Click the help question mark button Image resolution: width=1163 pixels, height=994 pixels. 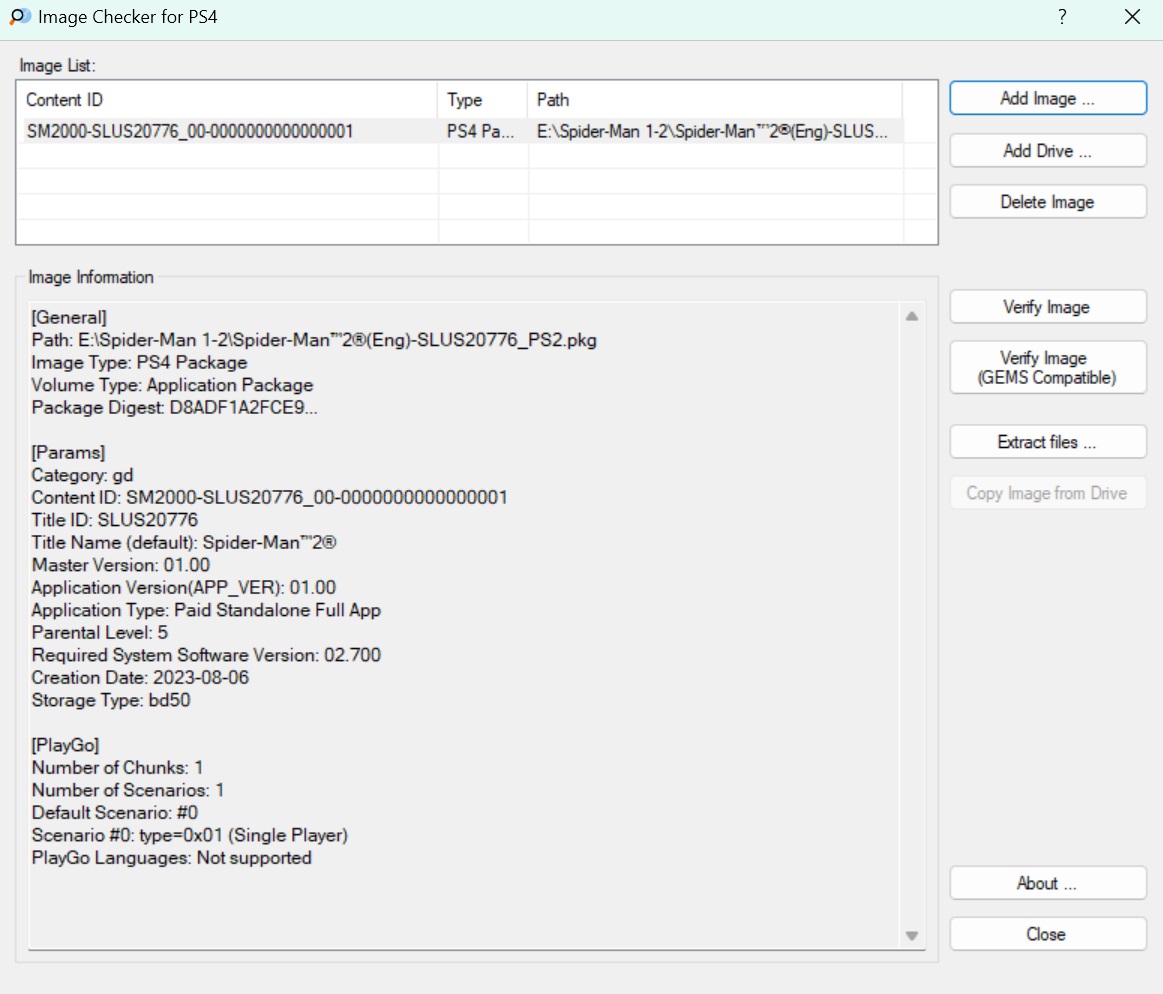(1061, 17)
